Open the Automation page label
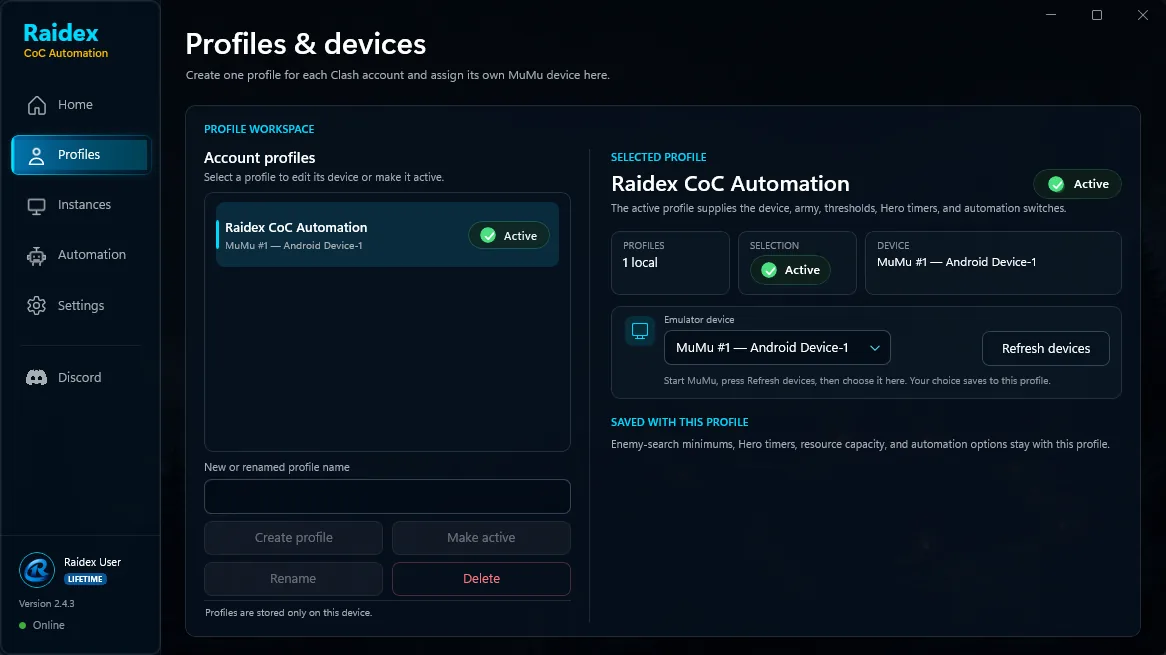The image size is (1166, 655). (91, 254)
